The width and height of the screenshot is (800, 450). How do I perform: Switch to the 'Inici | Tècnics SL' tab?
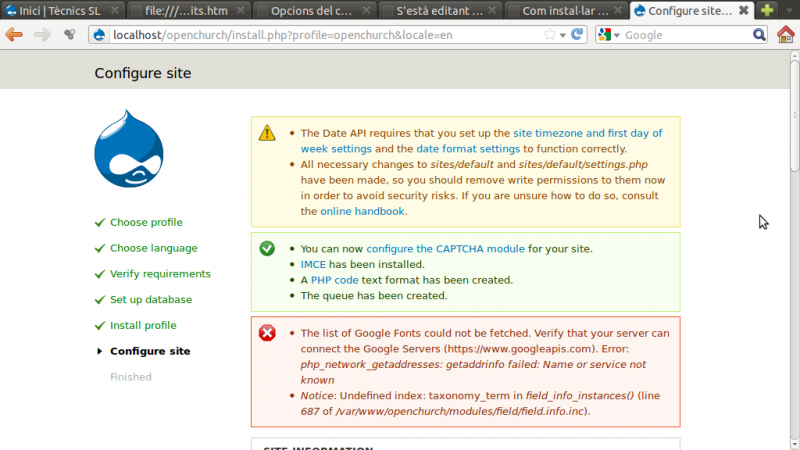pos(60,11)
